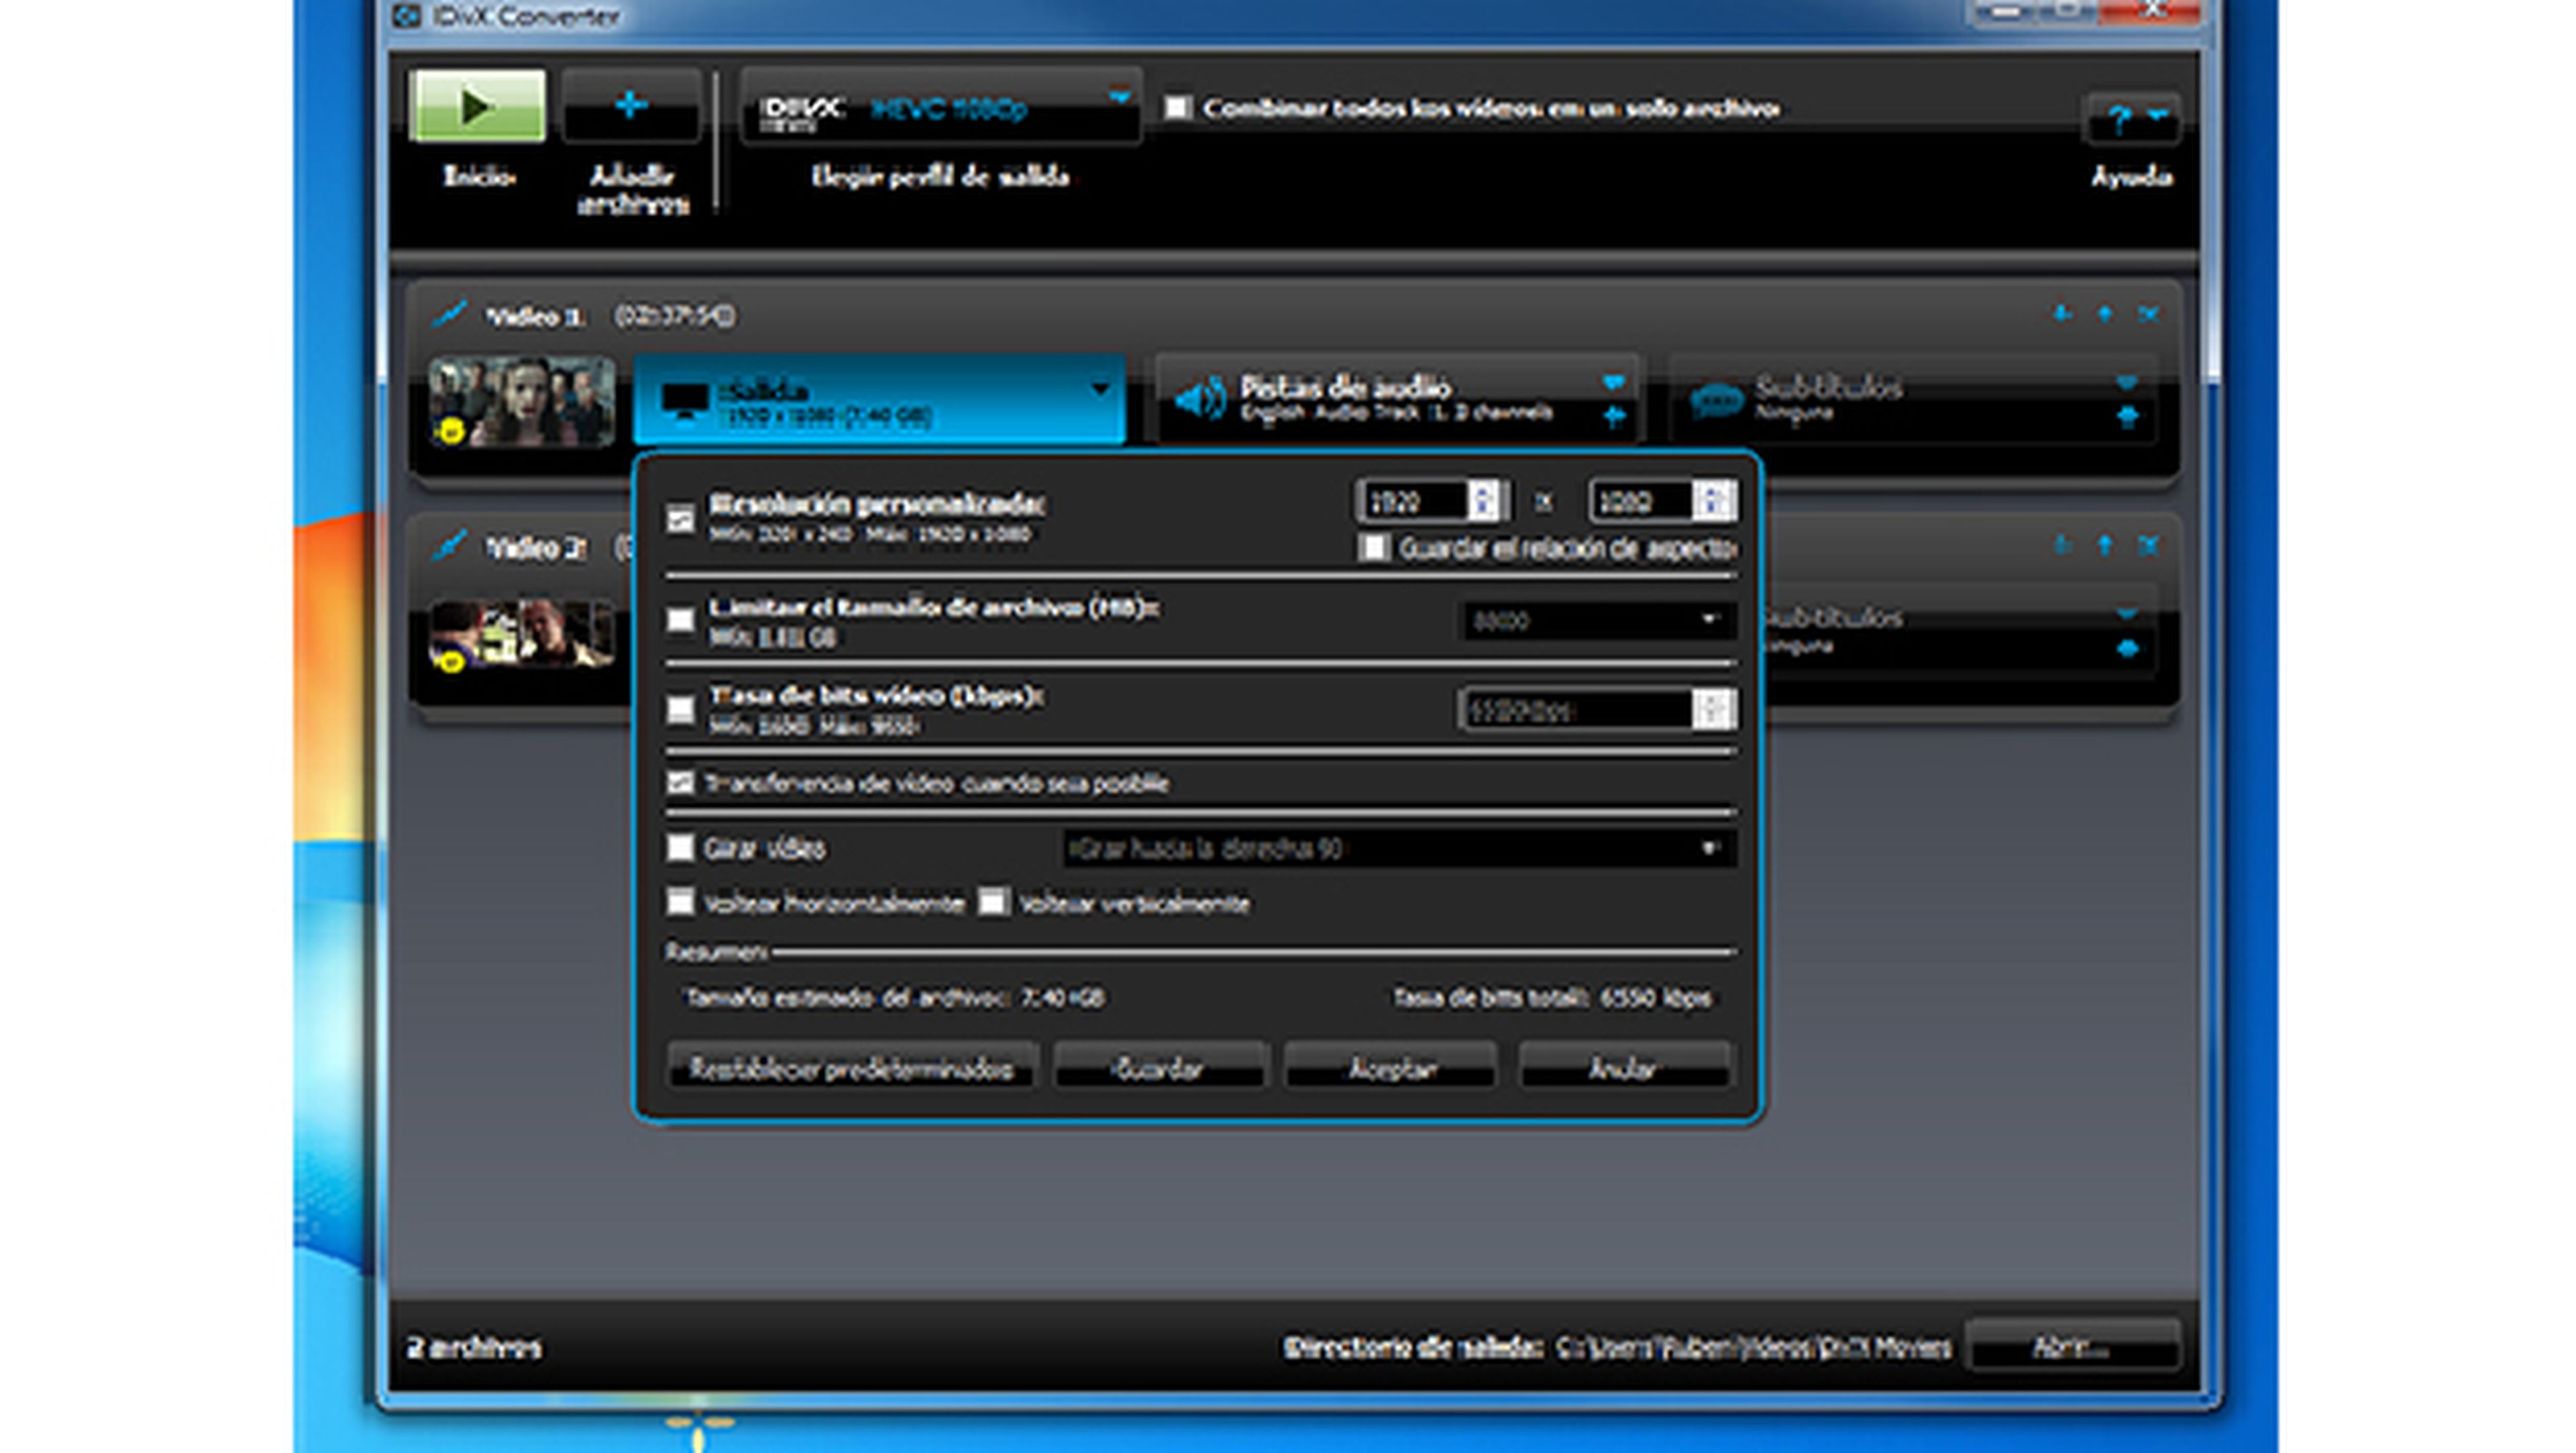The height and width of the screenshot is (1453, 2576).
Task: Check Voltear horizontalmente
Action: (681, 902)
